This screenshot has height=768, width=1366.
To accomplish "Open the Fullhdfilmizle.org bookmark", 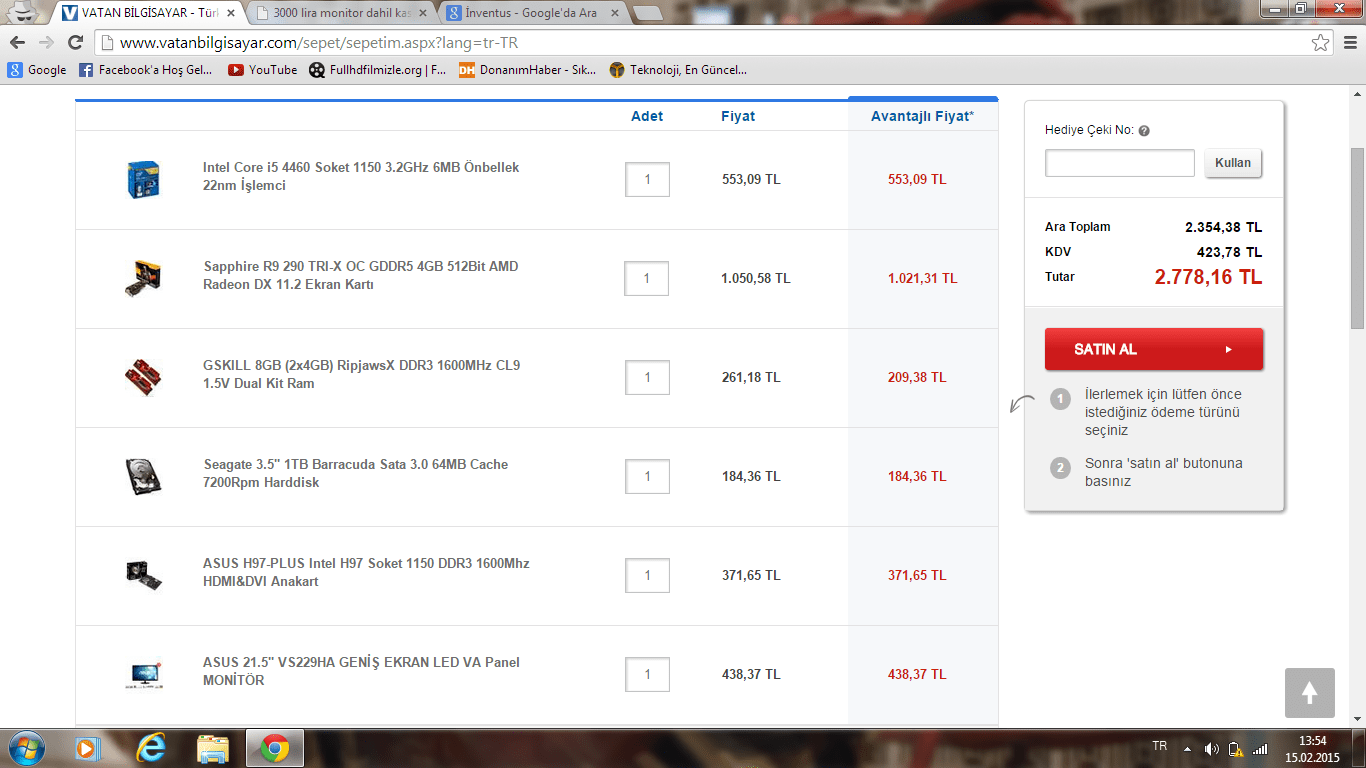I will tap(378, 70).
